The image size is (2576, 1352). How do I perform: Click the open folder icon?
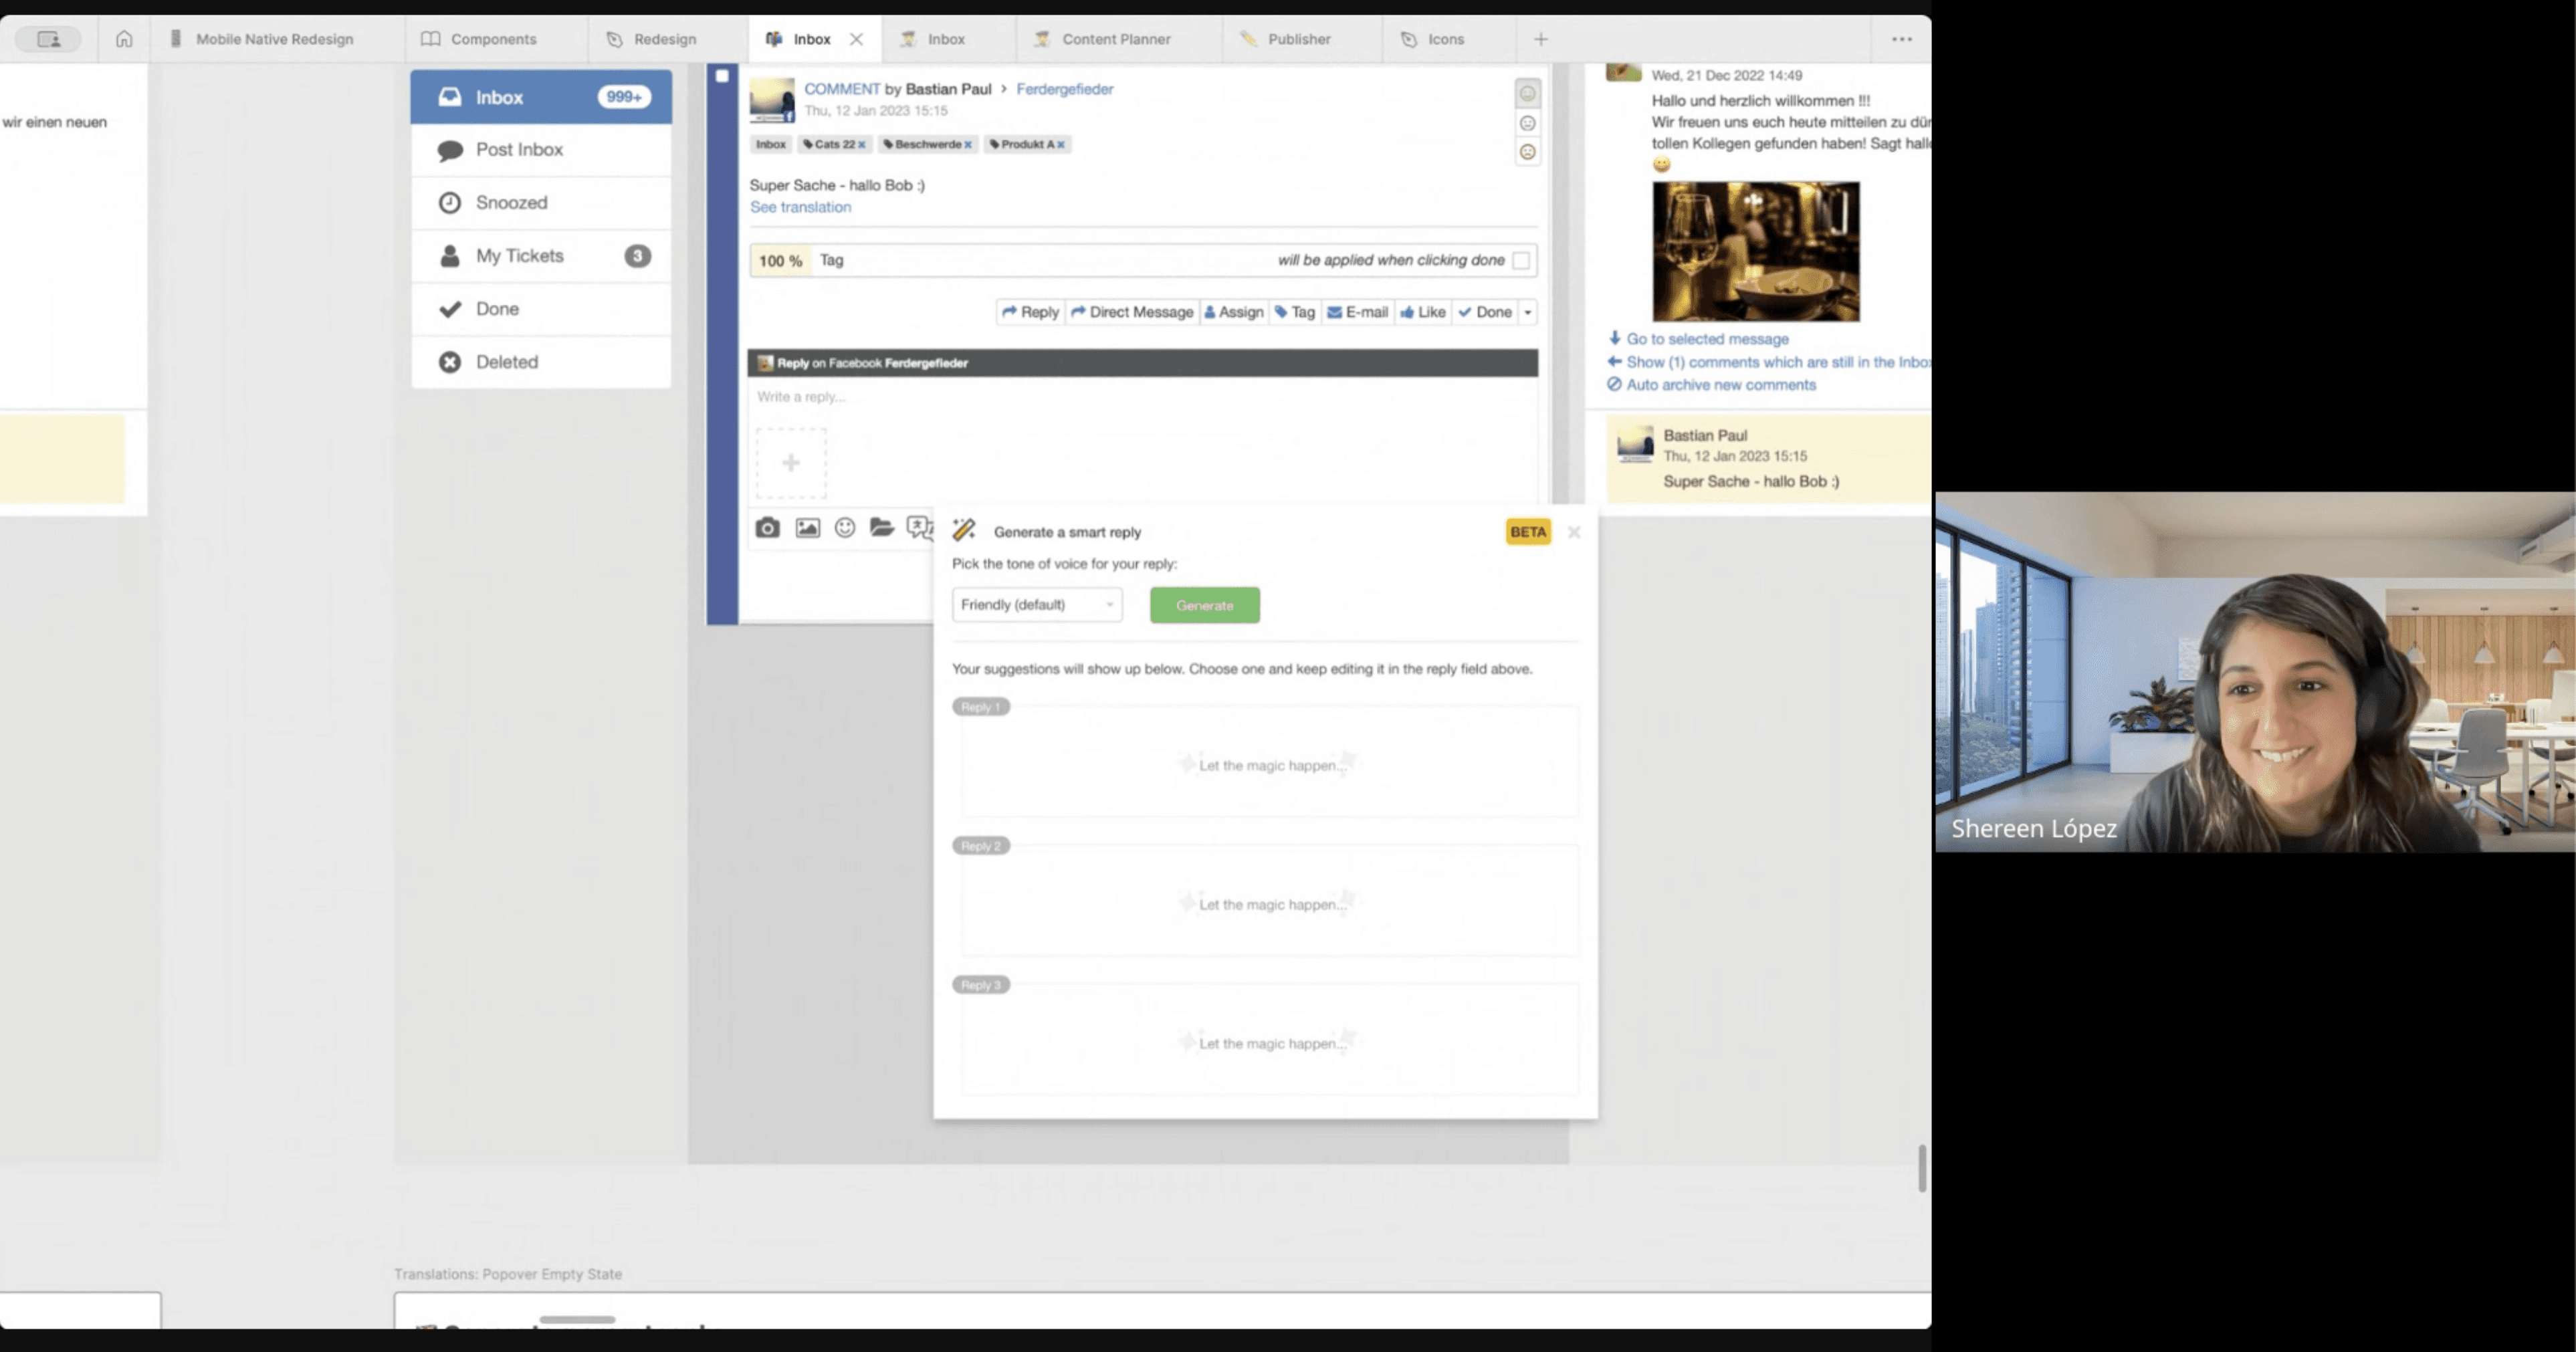[881, 527]
